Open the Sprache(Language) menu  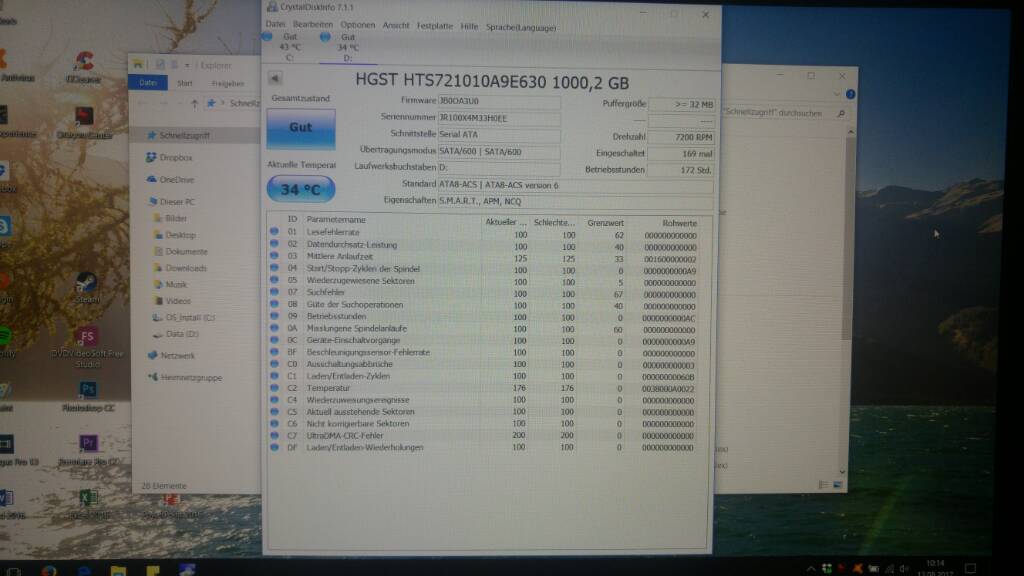coord(521,27)
